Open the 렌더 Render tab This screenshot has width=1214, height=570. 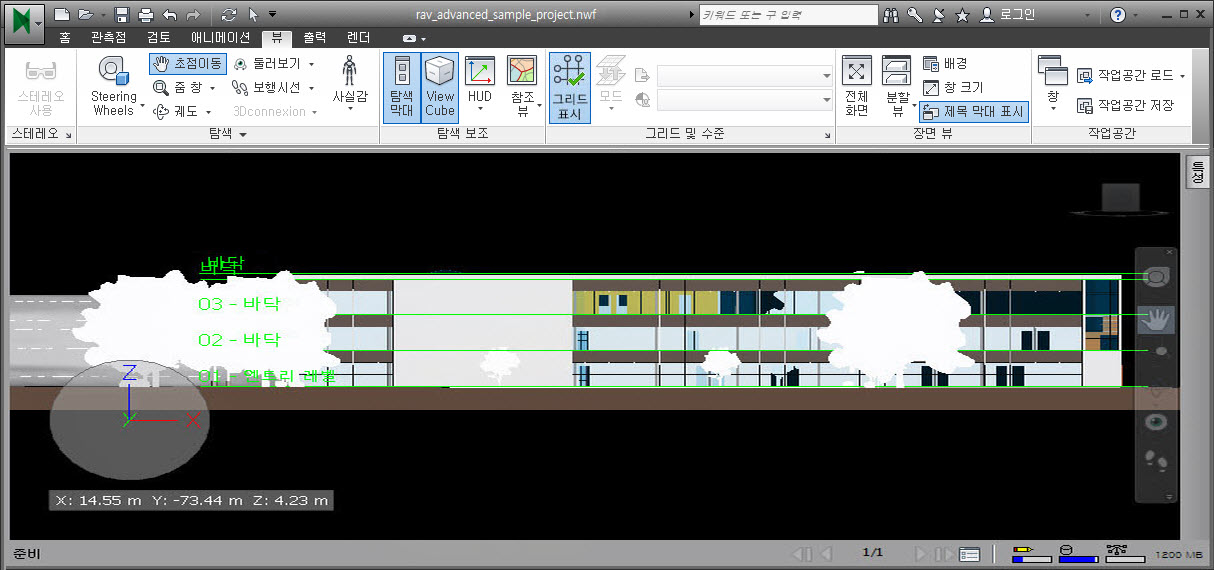click(359, 38)
